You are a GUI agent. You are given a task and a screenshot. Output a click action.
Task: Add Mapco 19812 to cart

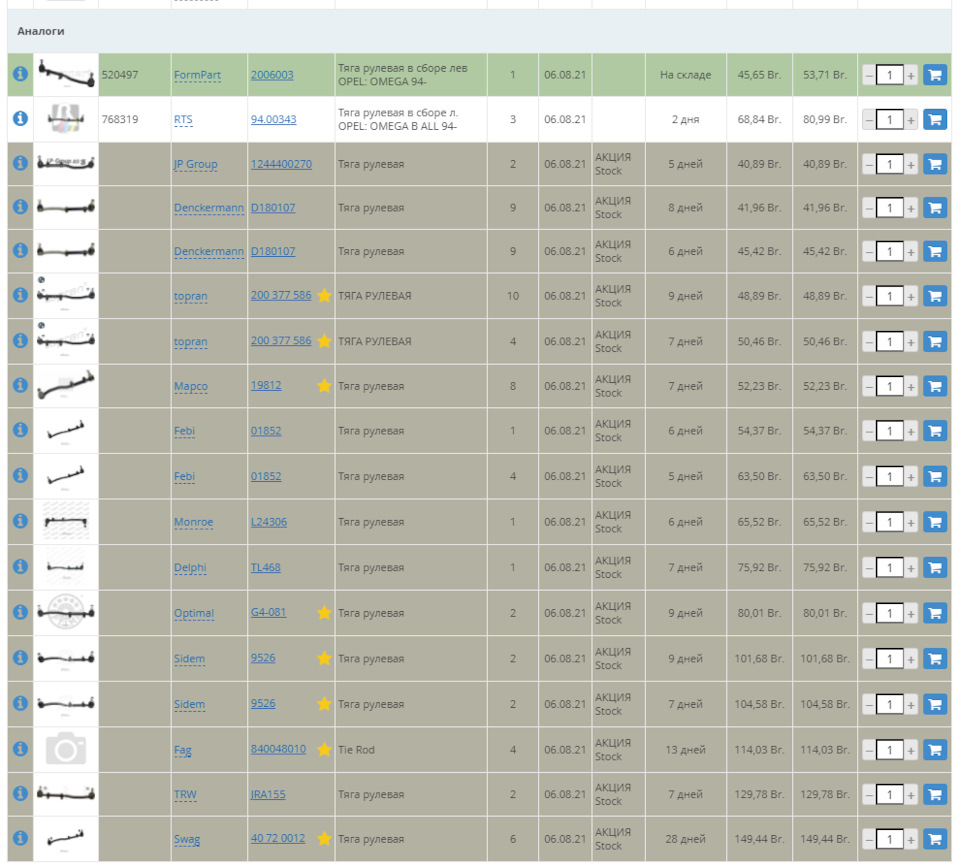935,386
